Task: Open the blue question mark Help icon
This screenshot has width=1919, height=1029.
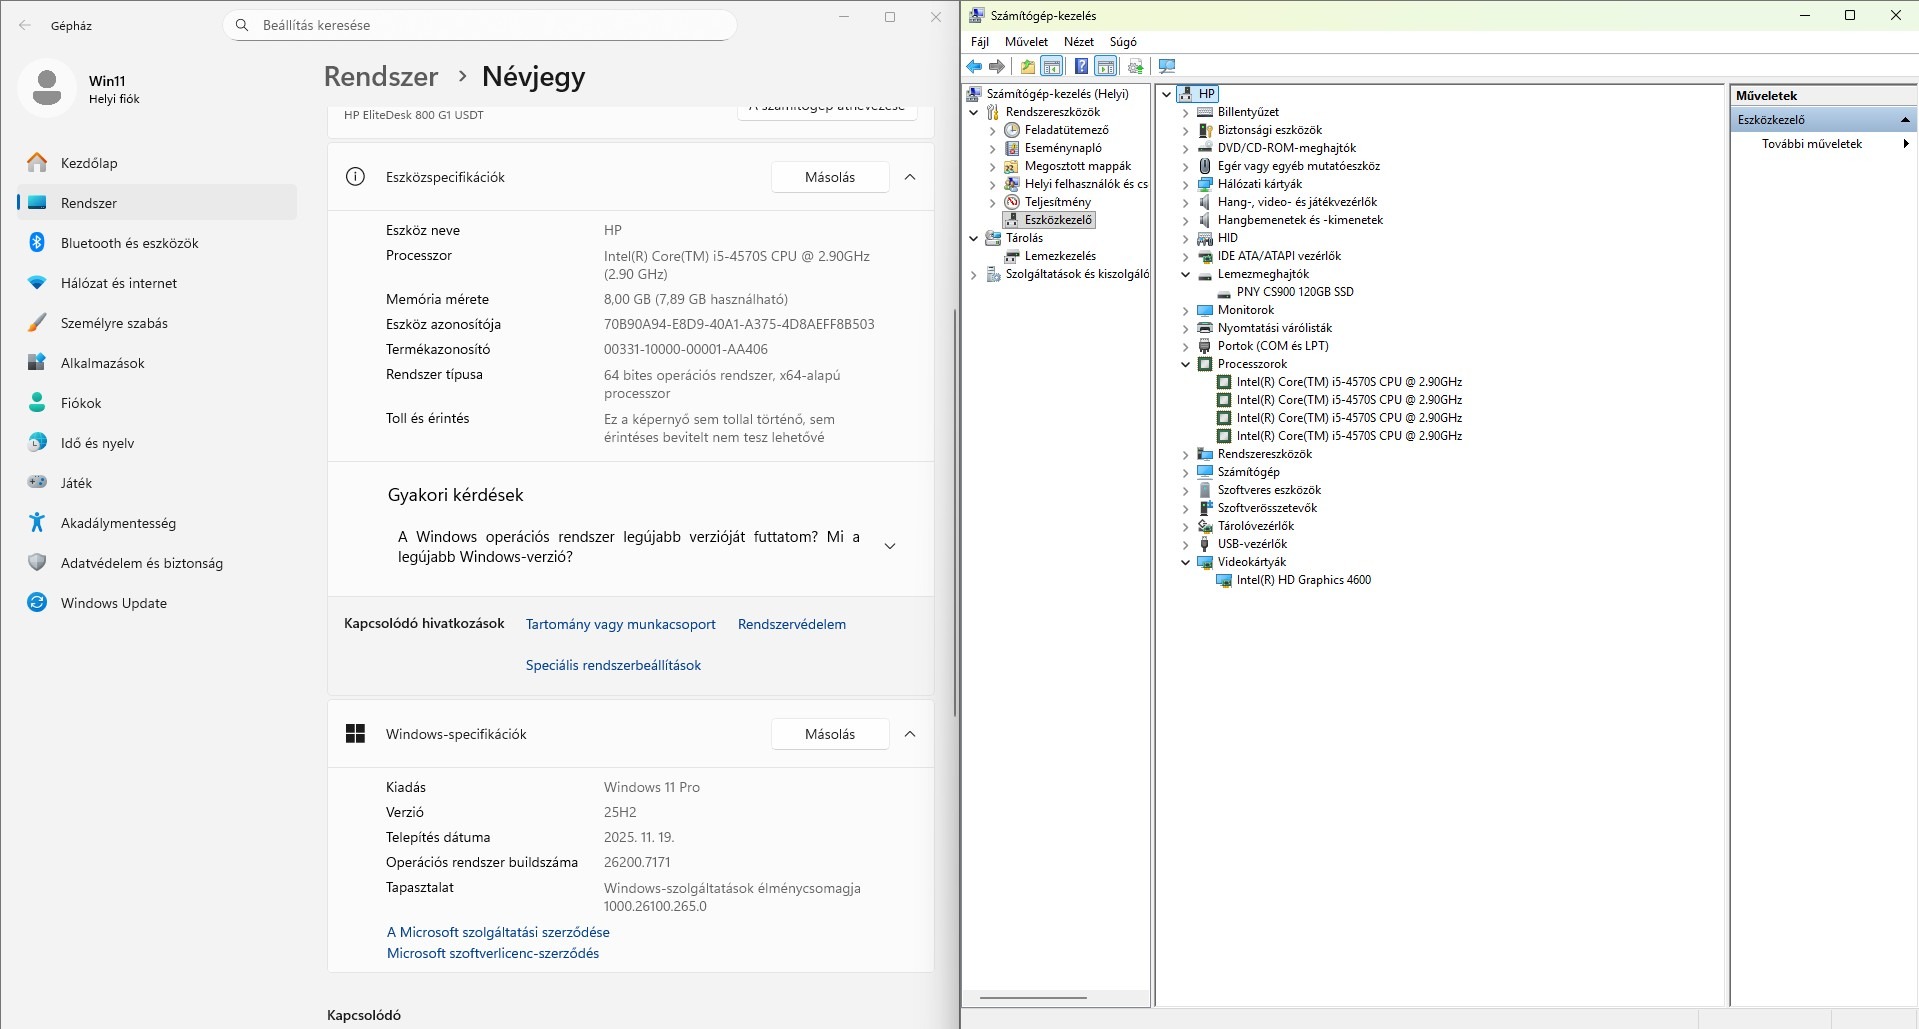Action: pyautogui.click(x=1081, y=67)
